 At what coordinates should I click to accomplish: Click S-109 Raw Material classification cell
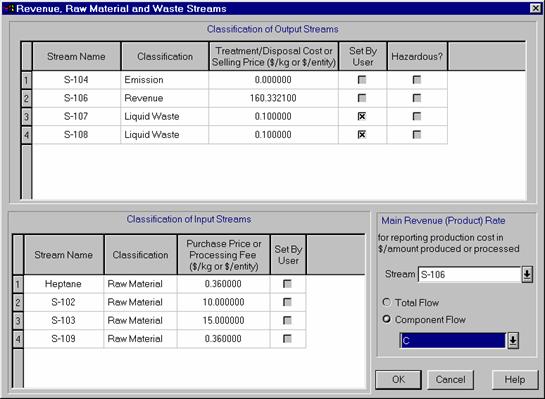(140, 339)
